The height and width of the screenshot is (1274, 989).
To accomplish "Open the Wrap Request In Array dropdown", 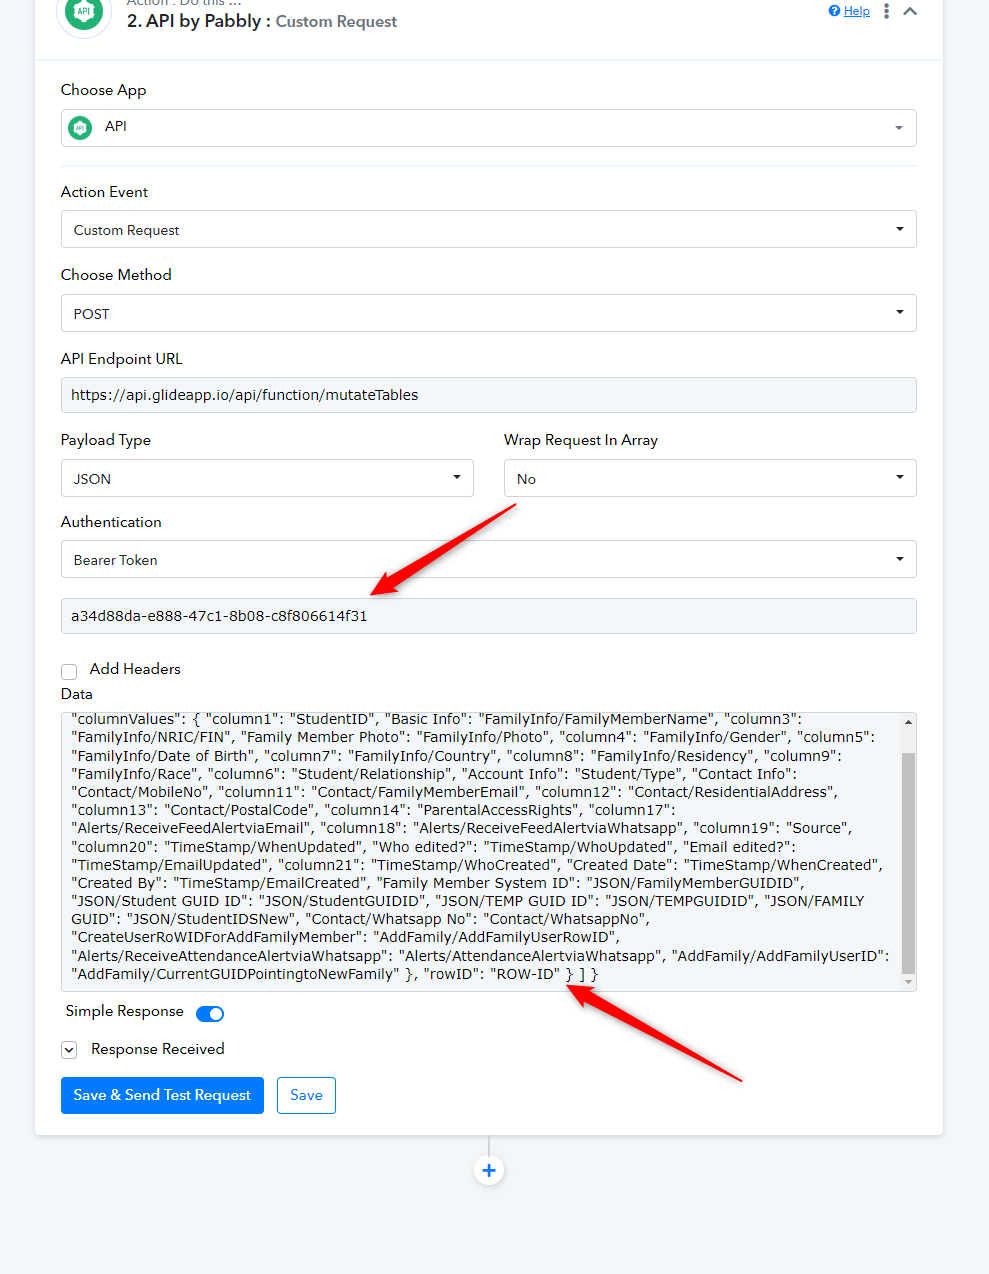I will click(710, 478).
